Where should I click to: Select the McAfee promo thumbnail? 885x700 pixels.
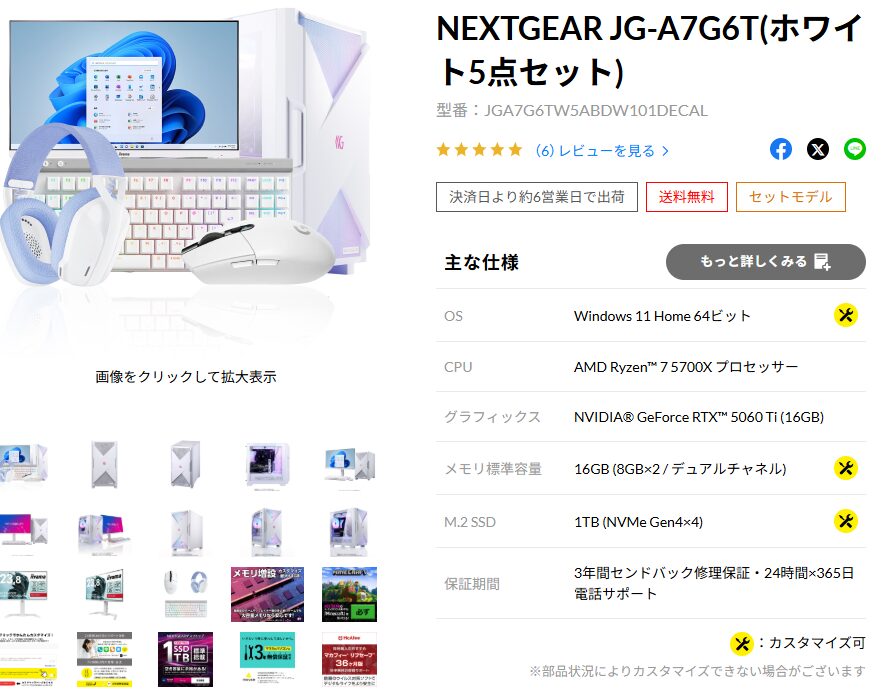349,659
